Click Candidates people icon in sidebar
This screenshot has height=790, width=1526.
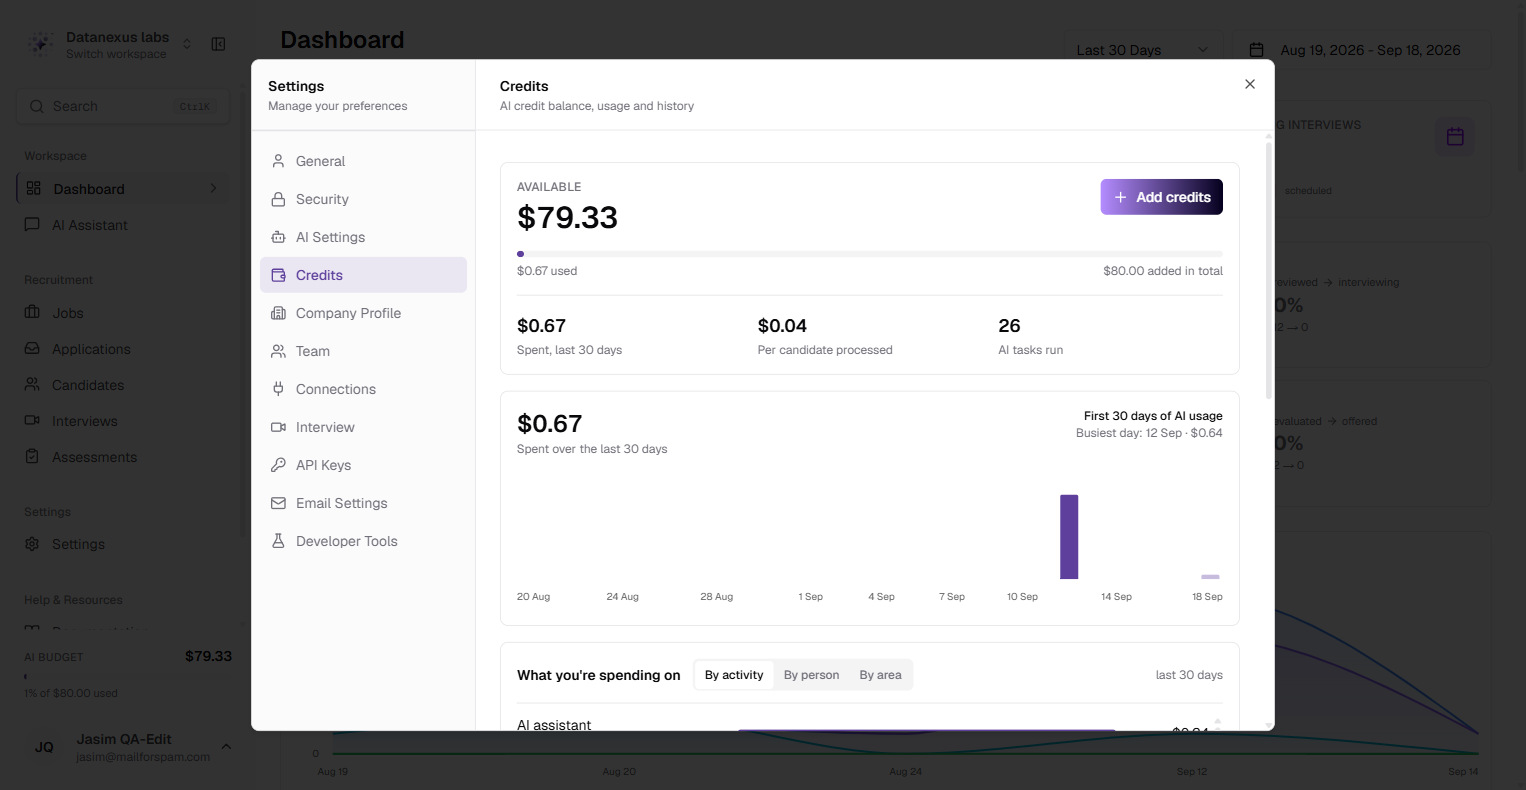pyautogui.click(x=32, y=384)
